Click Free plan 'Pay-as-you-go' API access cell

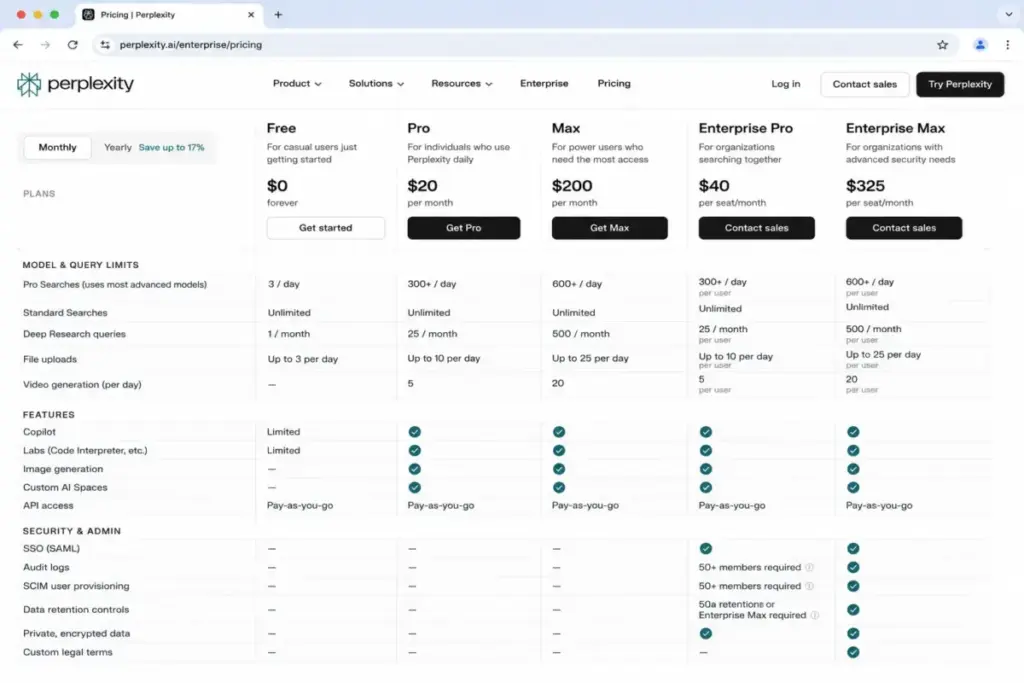pos(300,505)
